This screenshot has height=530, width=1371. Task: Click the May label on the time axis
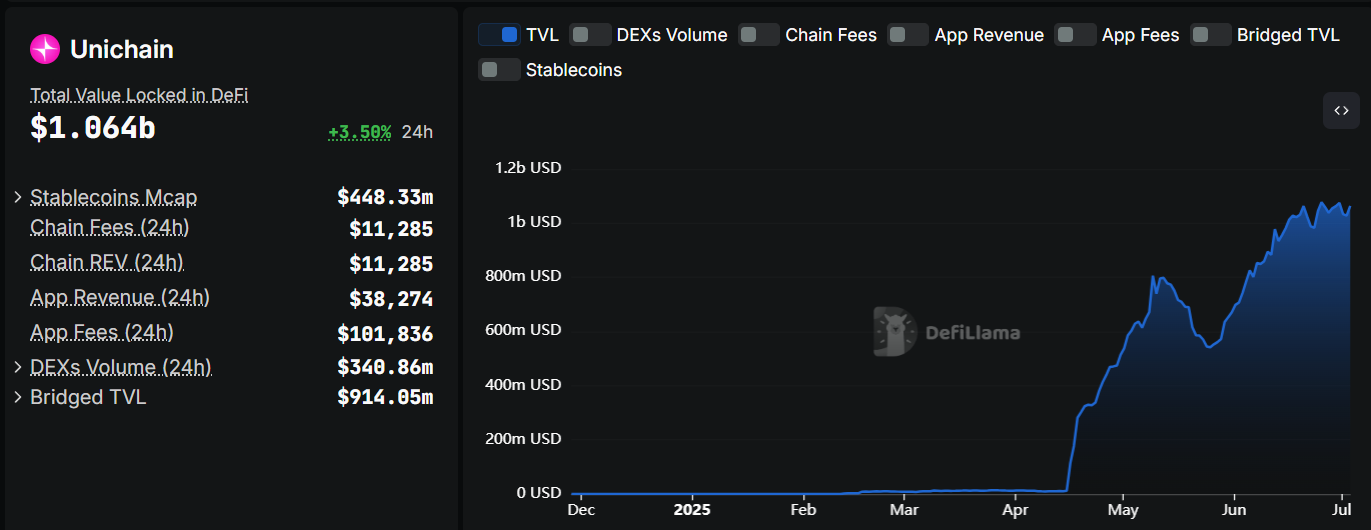coord(1123,508)
